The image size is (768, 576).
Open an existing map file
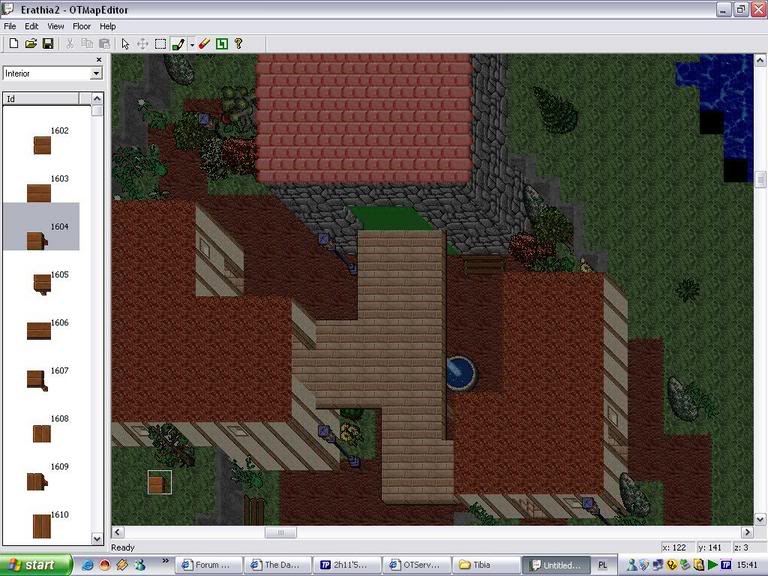(x=31, y=44)
